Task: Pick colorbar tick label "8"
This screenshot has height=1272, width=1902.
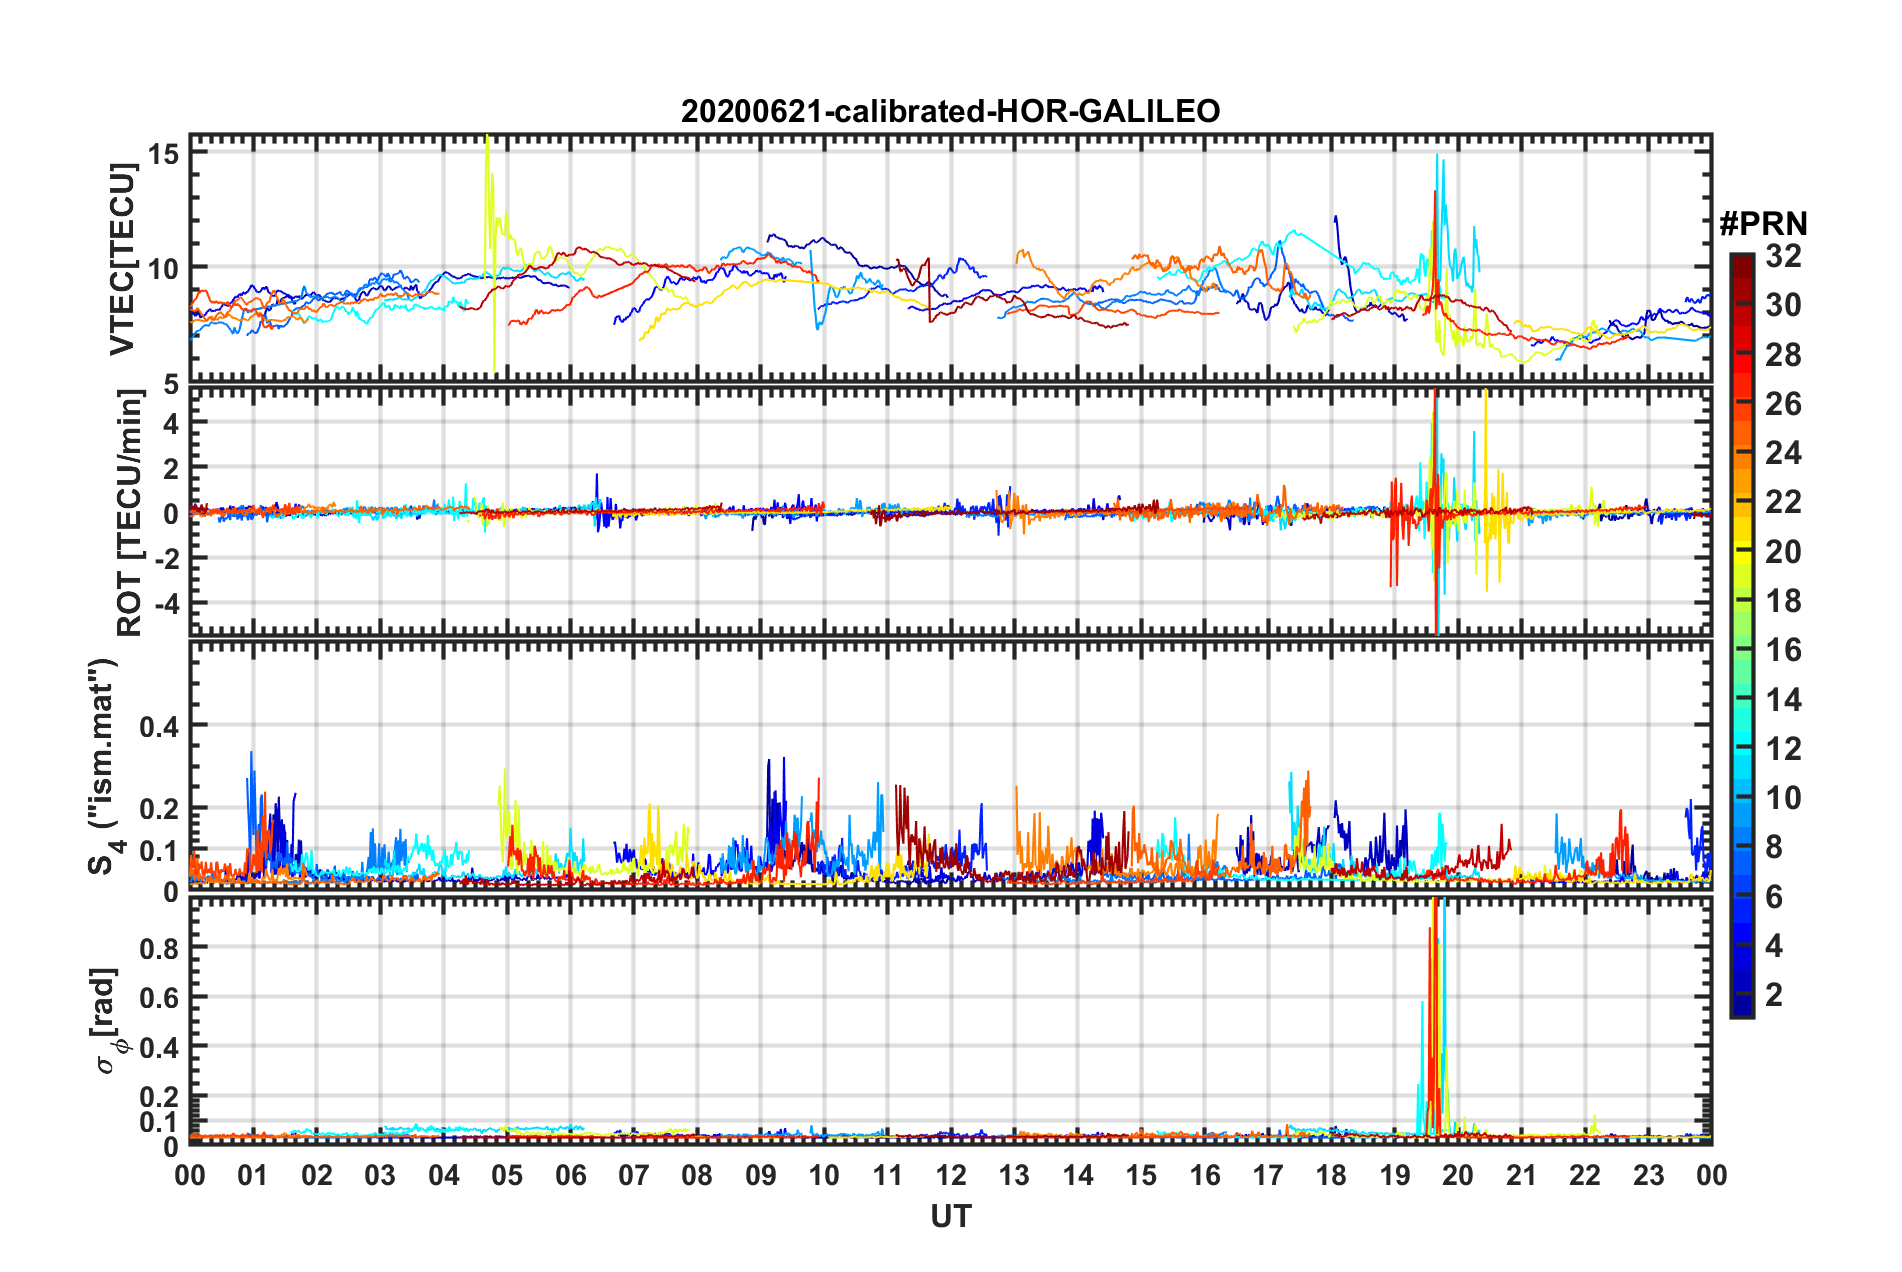Action: pos(1774,847)
